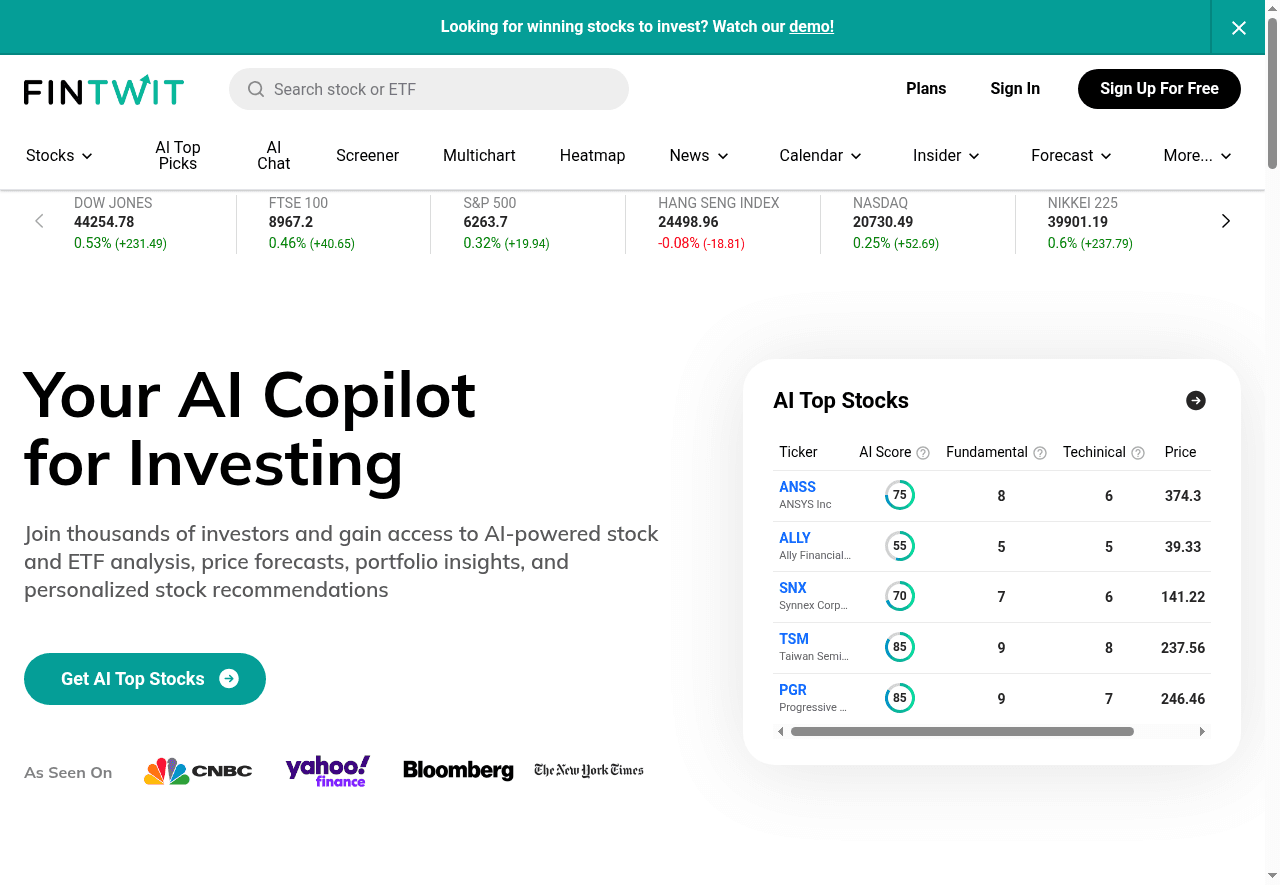This screenshot has height=885, width=1280.
Task: Click the AI Score help icon
Action: (x=923, y=453)
